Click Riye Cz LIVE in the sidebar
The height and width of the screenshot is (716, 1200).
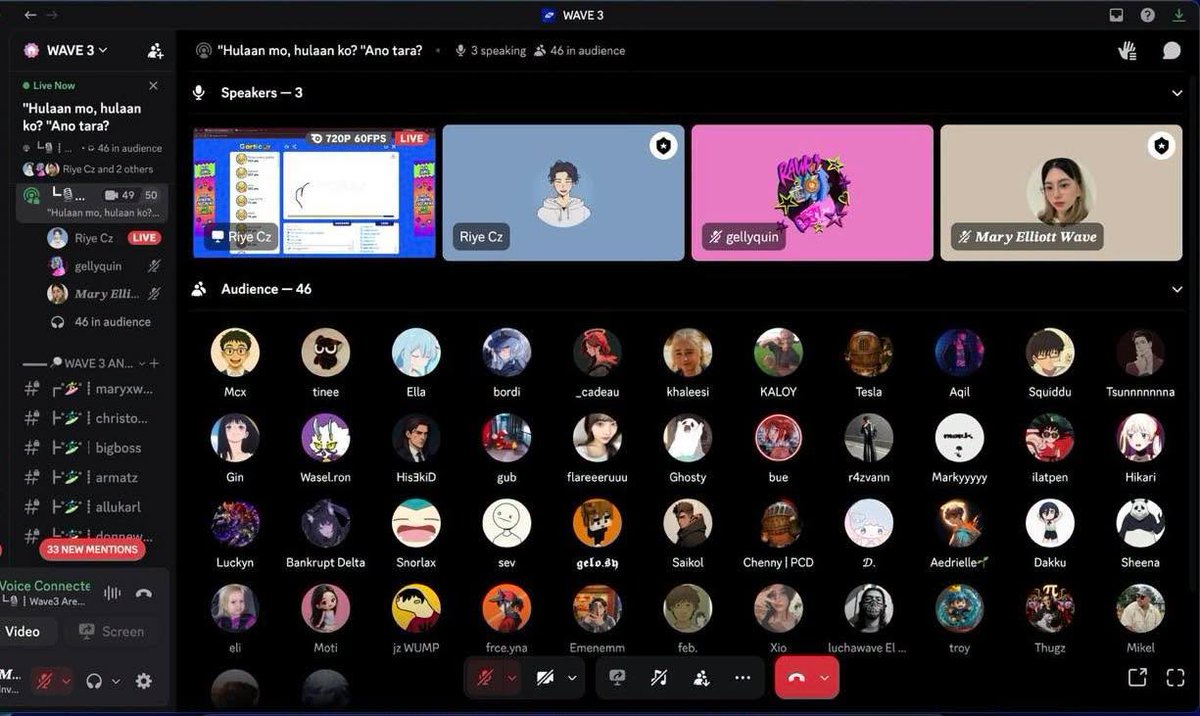pyautogui.click(x=105, y=238)
